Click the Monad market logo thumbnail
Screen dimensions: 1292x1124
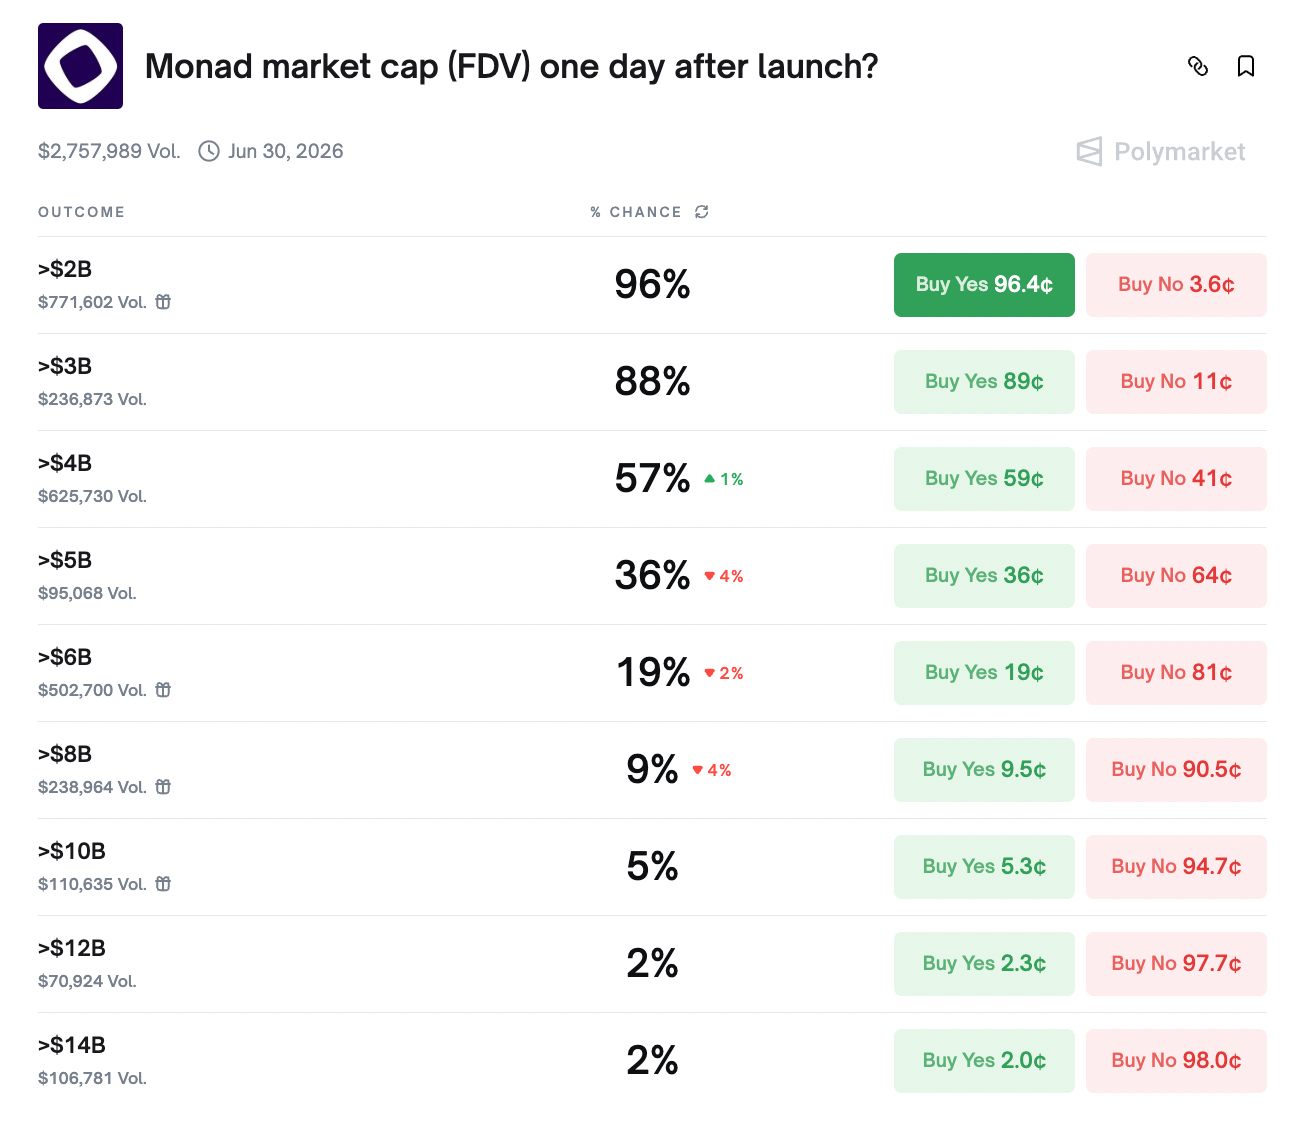[80, 66]
